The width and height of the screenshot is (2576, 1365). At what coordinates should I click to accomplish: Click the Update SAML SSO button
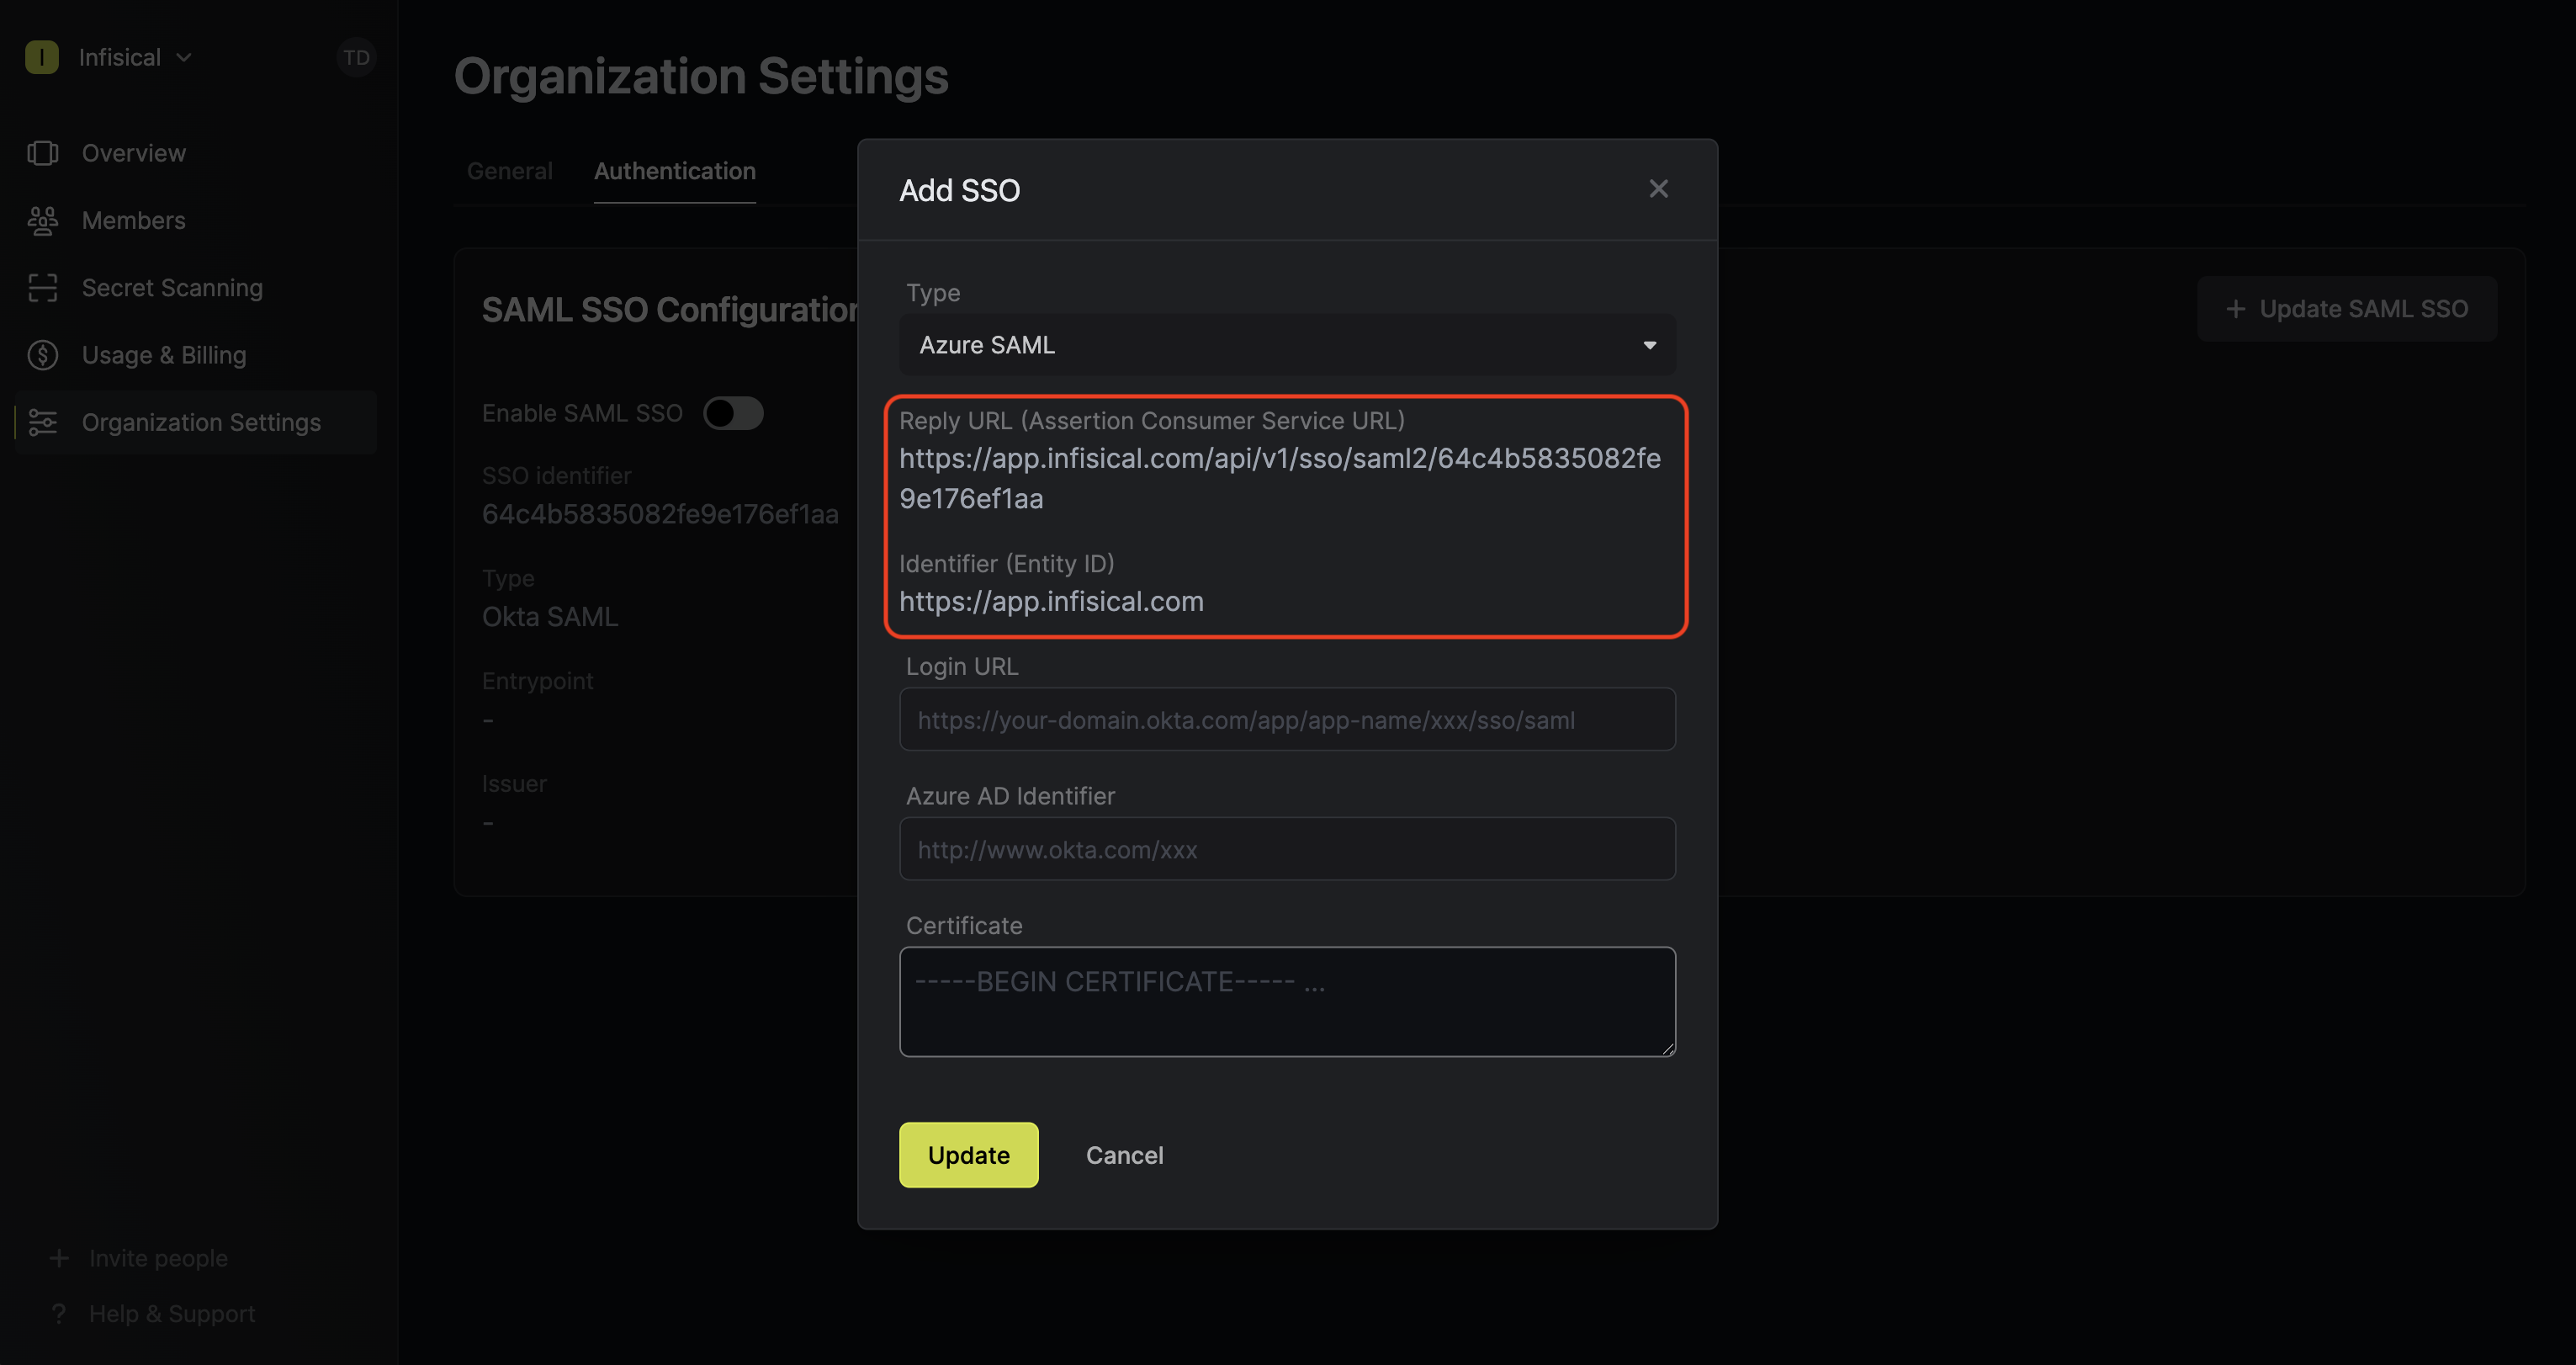pyautogui.click(x=2346, y=309)
